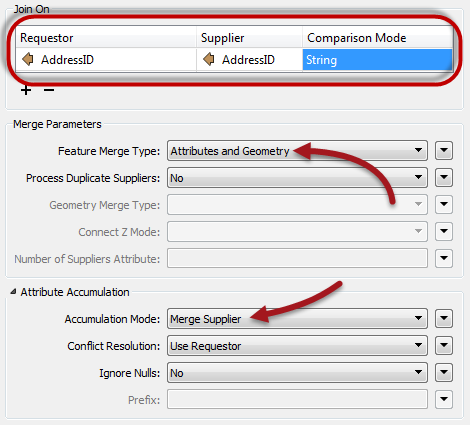
Task: Add a new Join On row with plus icon
Action: point(26,90)
